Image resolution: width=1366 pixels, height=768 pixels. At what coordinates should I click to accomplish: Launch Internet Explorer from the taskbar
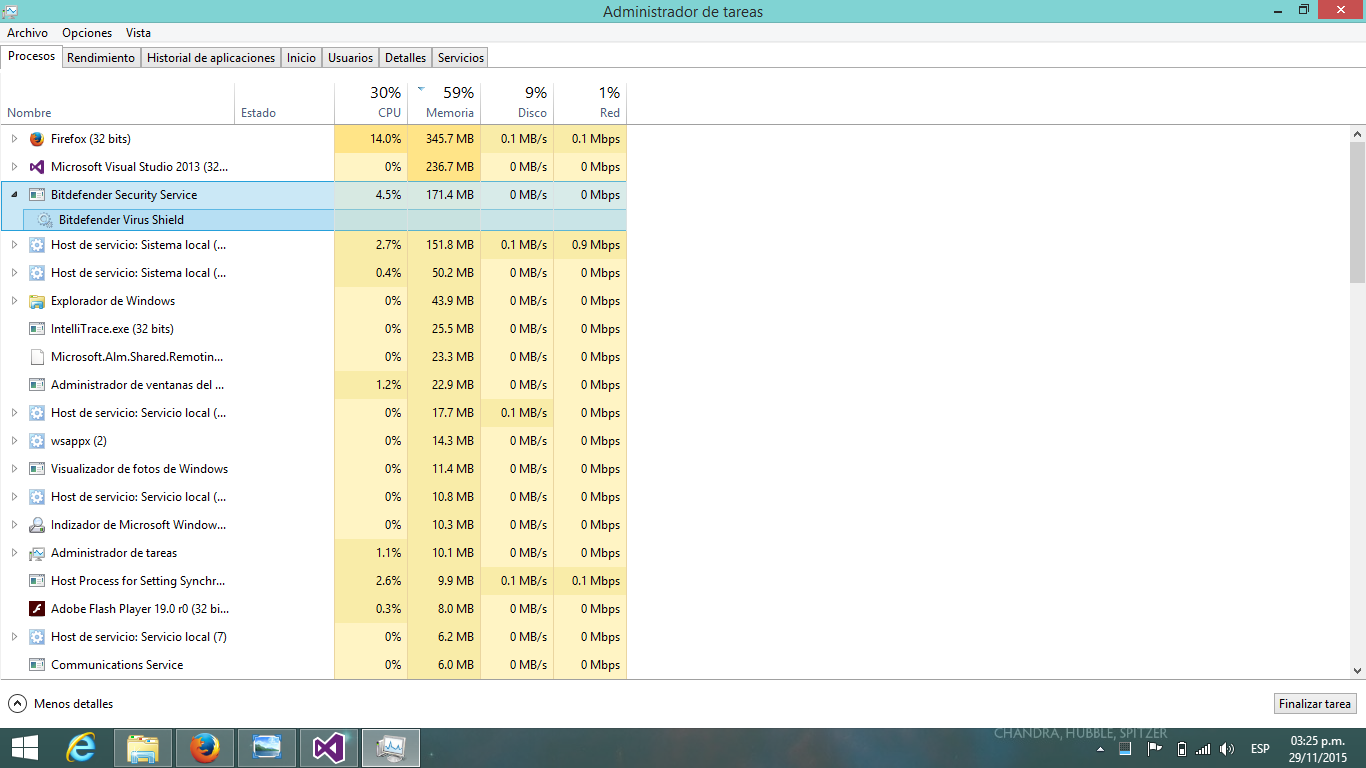pyautogui.click(x=81, y=748)
